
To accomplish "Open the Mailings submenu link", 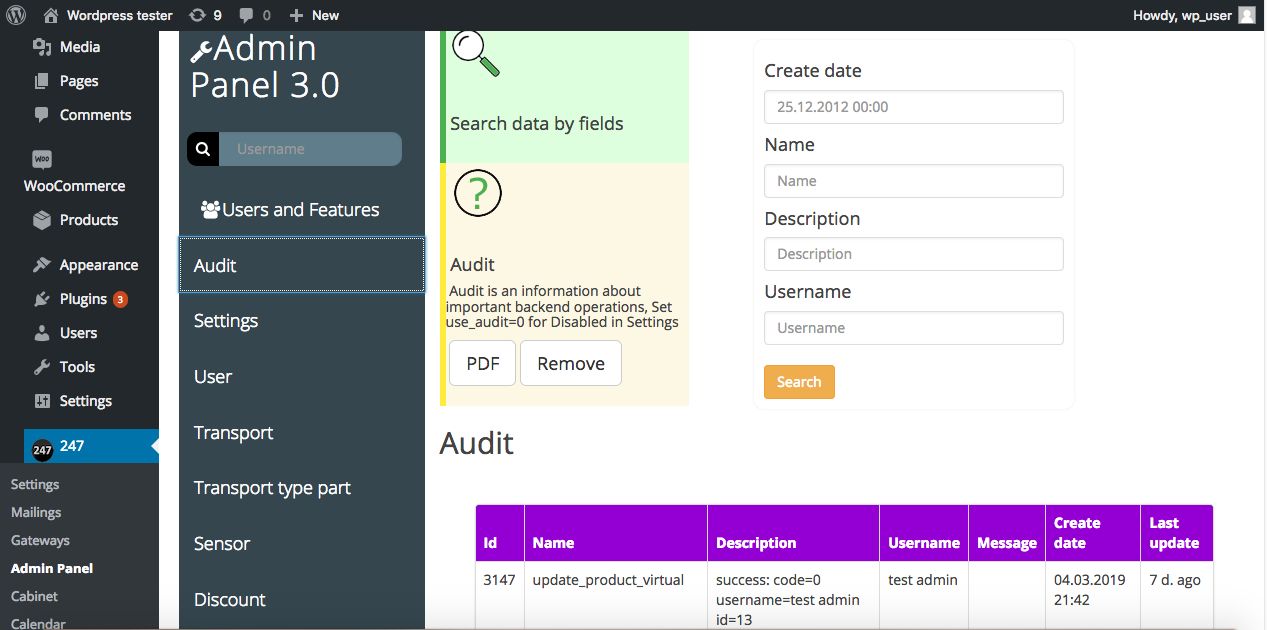I will click(x=36, y=512).
